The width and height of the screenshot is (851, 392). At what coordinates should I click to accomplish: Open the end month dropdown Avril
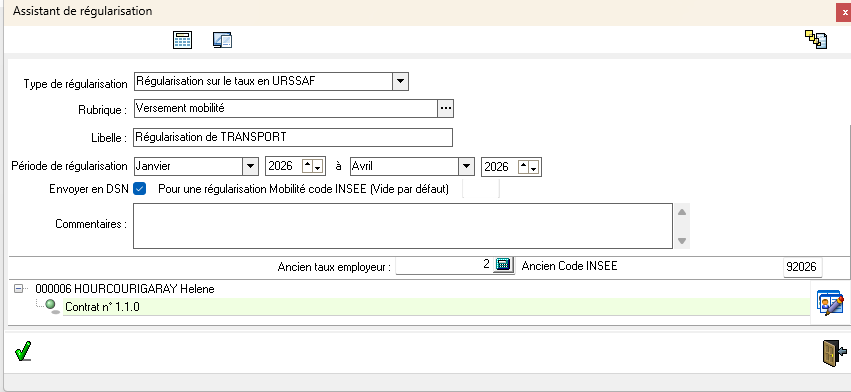(x=467, y=167)
